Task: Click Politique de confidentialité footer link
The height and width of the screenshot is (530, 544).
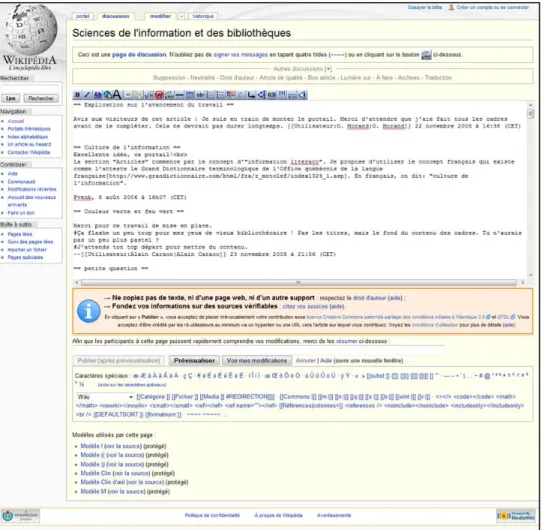Action: point(212,515)
